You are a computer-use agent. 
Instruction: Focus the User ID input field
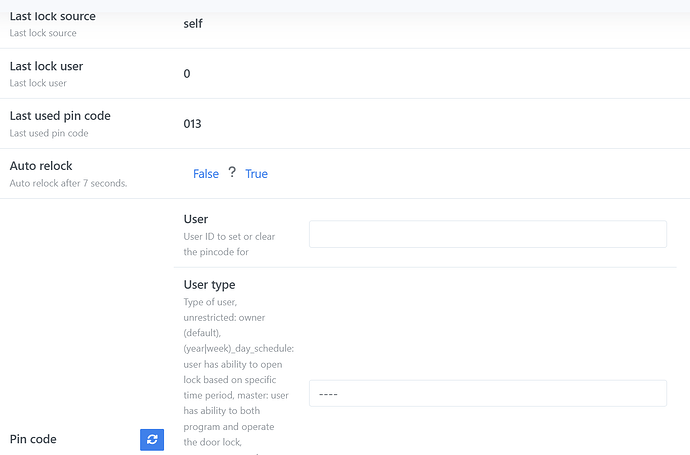coord(488,234)
